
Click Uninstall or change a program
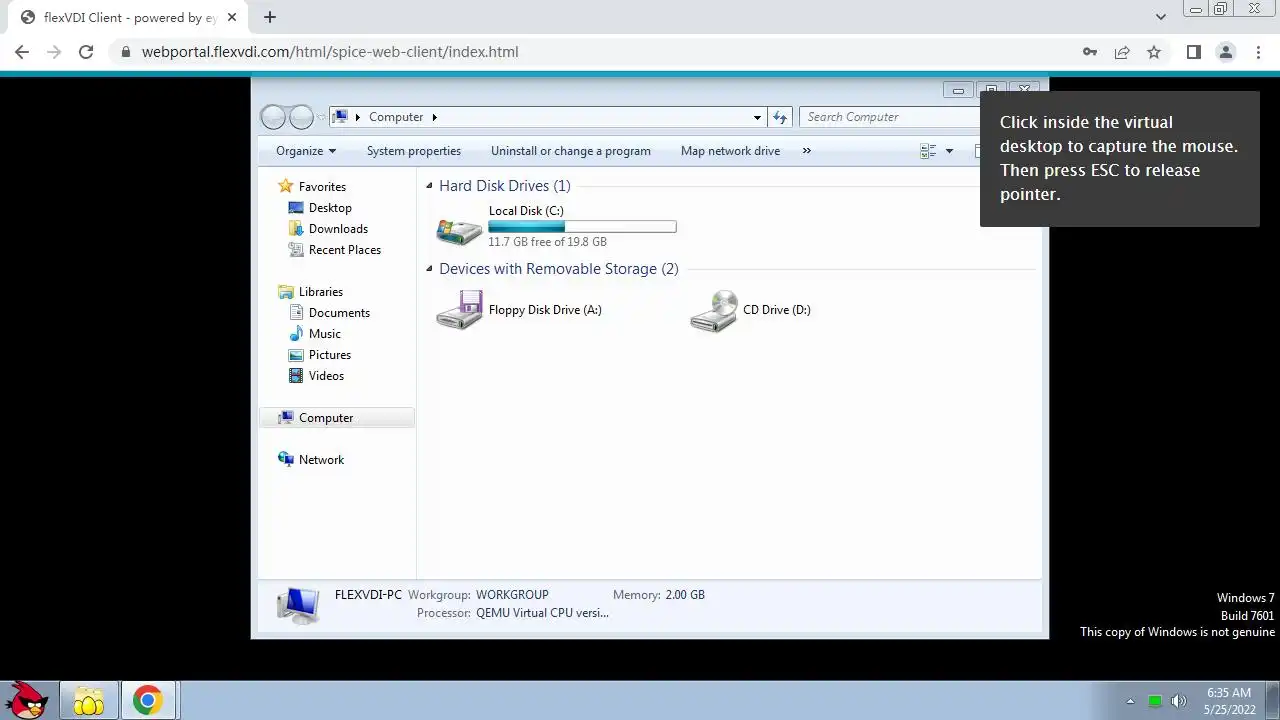coord(571,151)
